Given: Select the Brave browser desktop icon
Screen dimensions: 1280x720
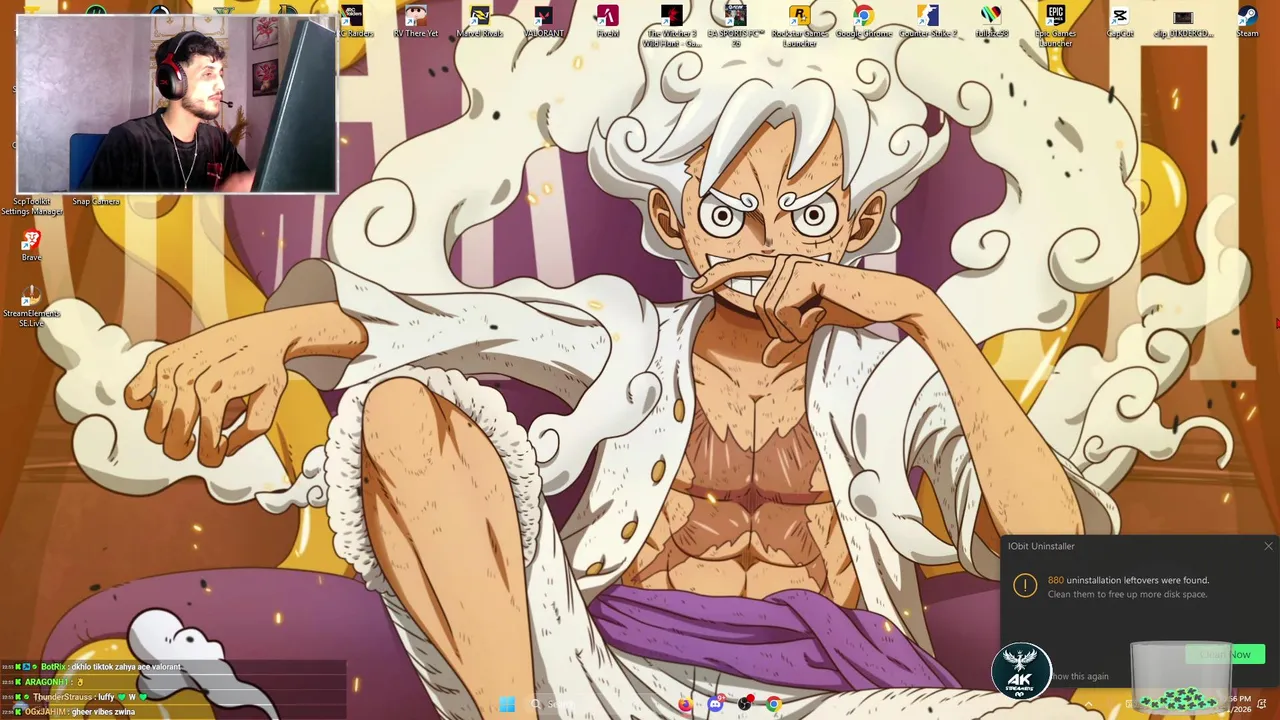Looking at the screenshot, I should (x=31, y=245).
